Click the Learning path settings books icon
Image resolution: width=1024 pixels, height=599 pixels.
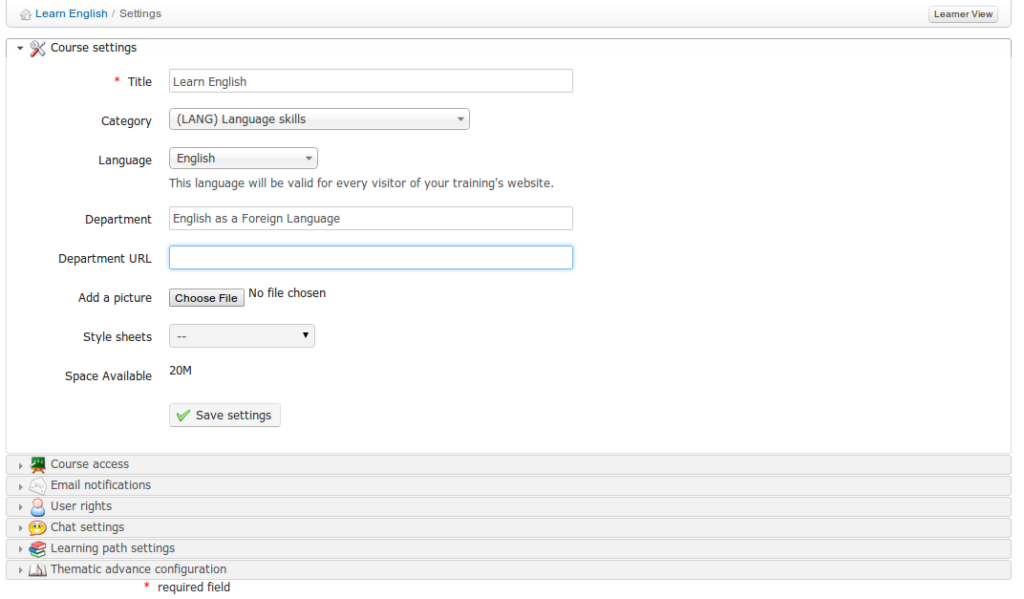pyautogui.click(x=38, y=548)
